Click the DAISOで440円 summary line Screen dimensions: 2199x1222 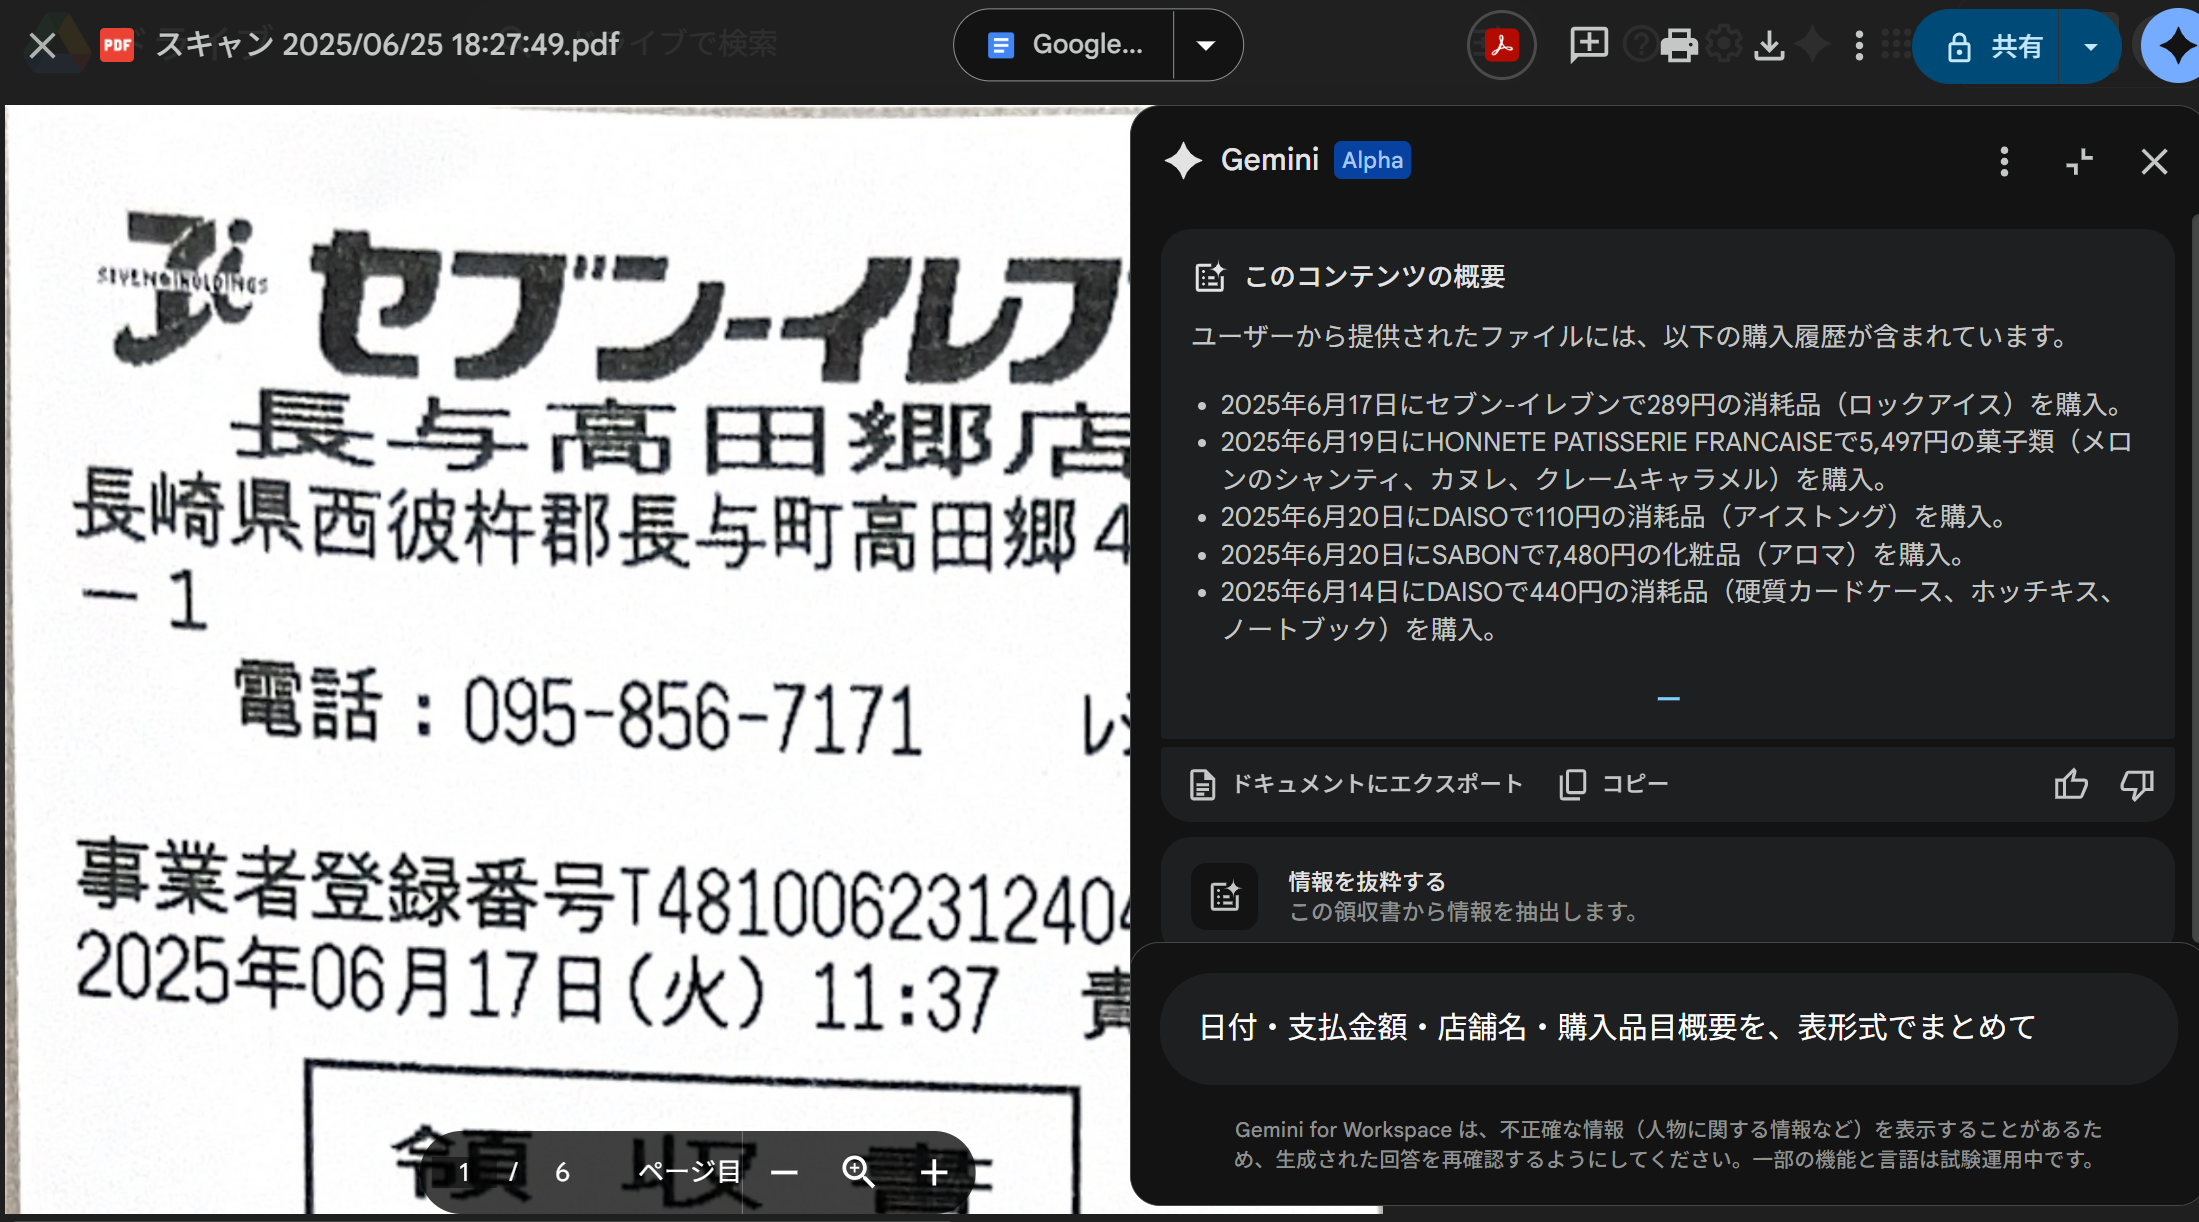click(1668, 611)
